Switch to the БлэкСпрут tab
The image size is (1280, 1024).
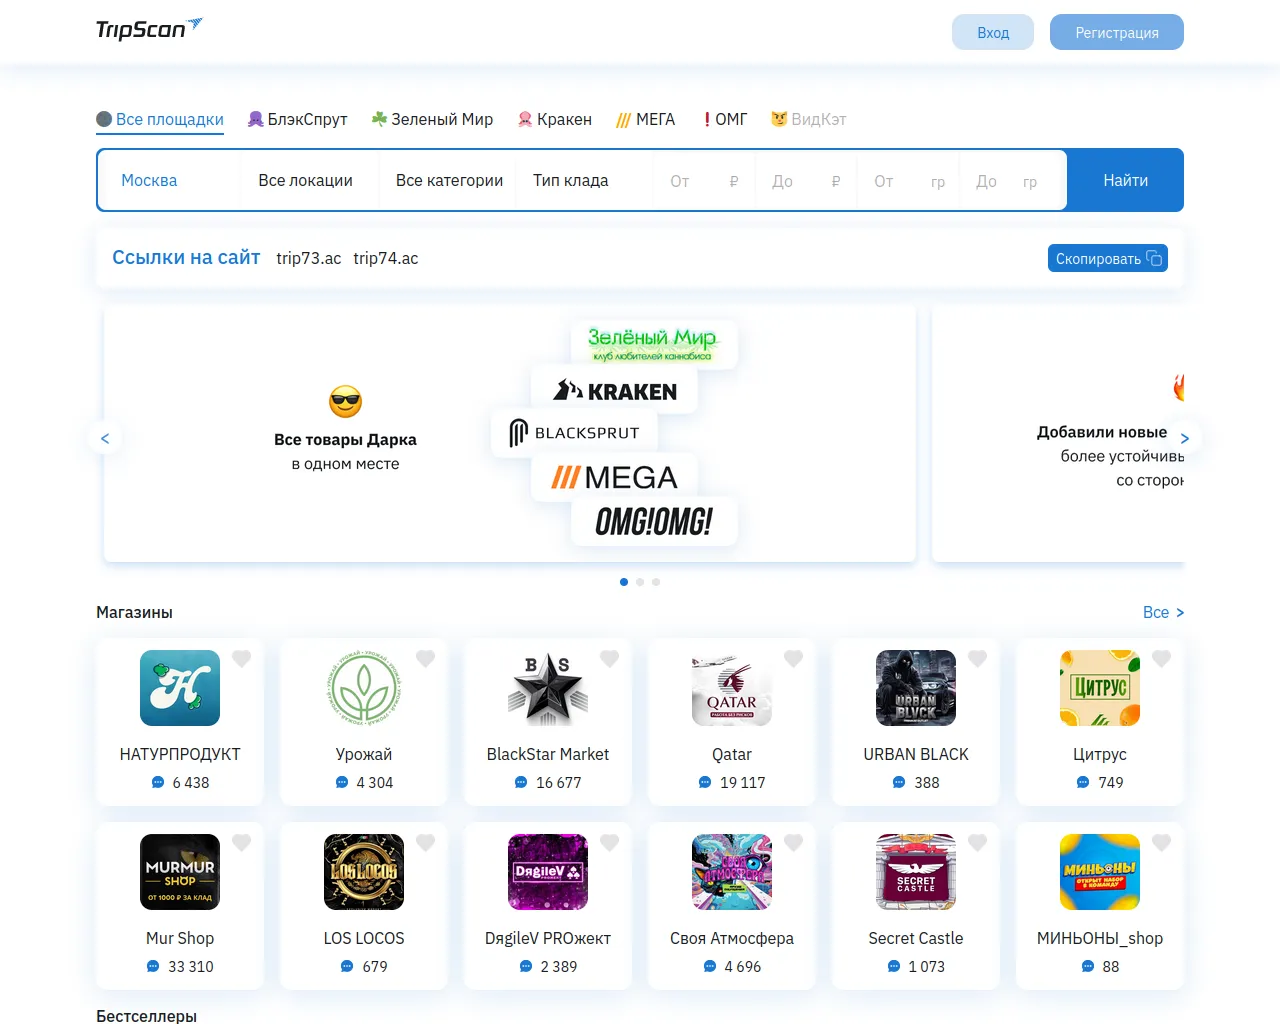point(298,119)
